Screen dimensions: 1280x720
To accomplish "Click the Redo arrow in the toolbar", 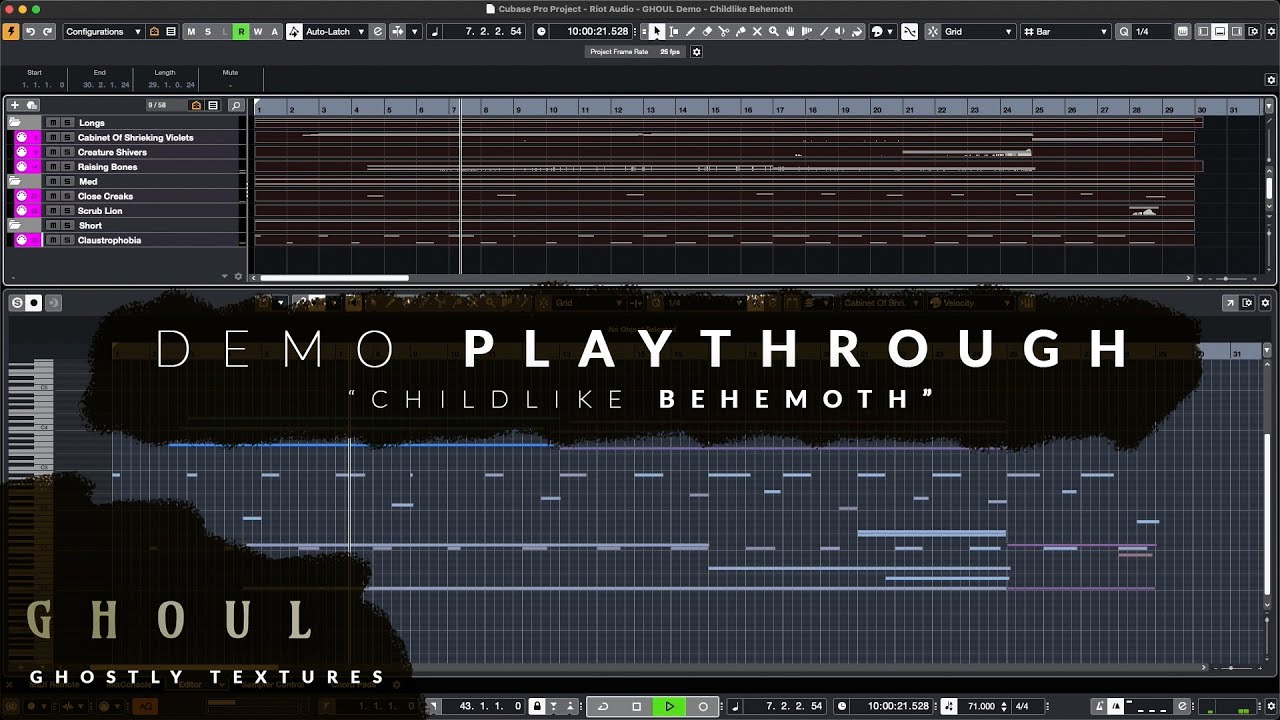I will 47,32.
